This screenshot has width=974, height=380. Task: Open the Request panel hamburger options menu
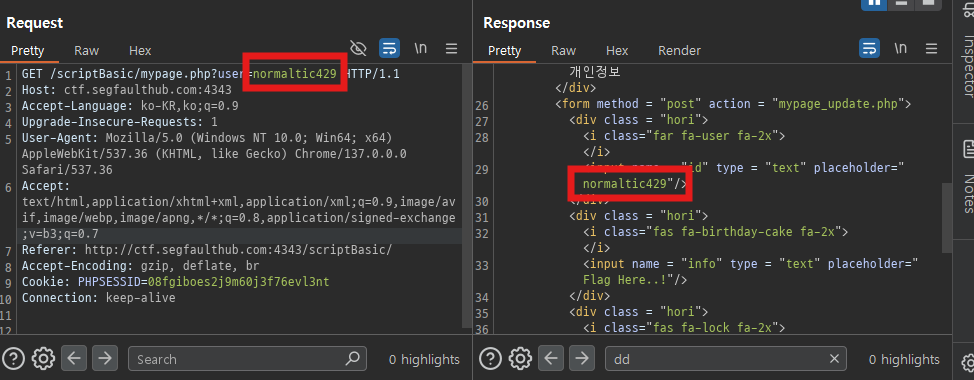[x=452, y=48]
